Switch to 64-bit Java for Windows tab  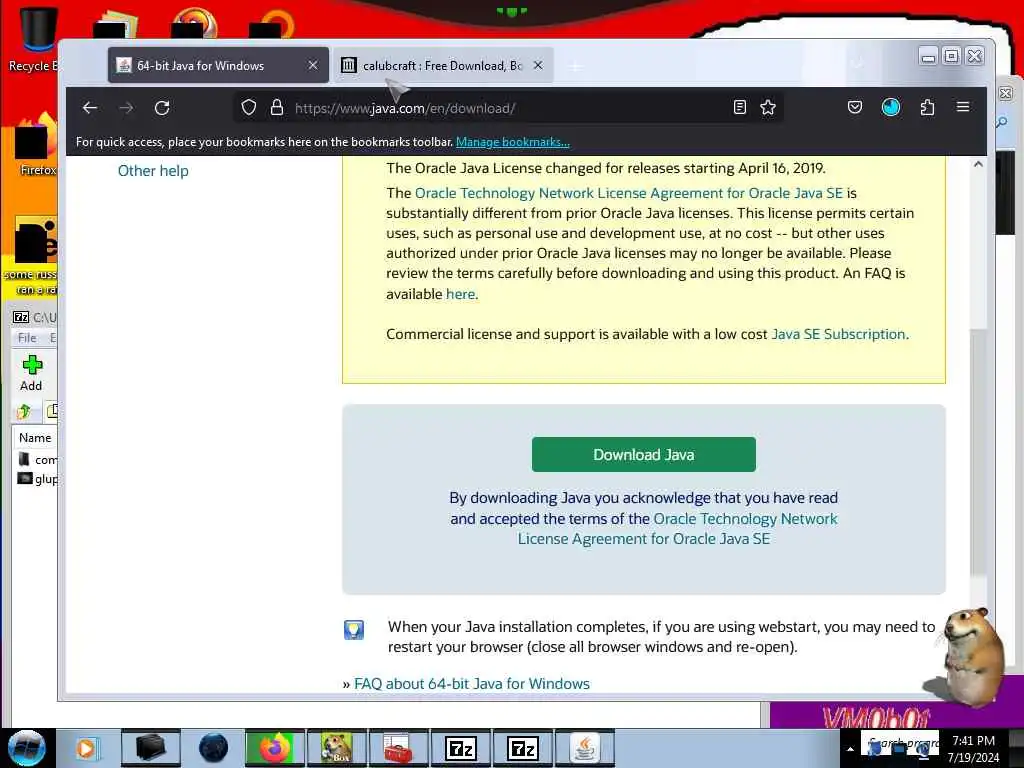coord(218,65)
